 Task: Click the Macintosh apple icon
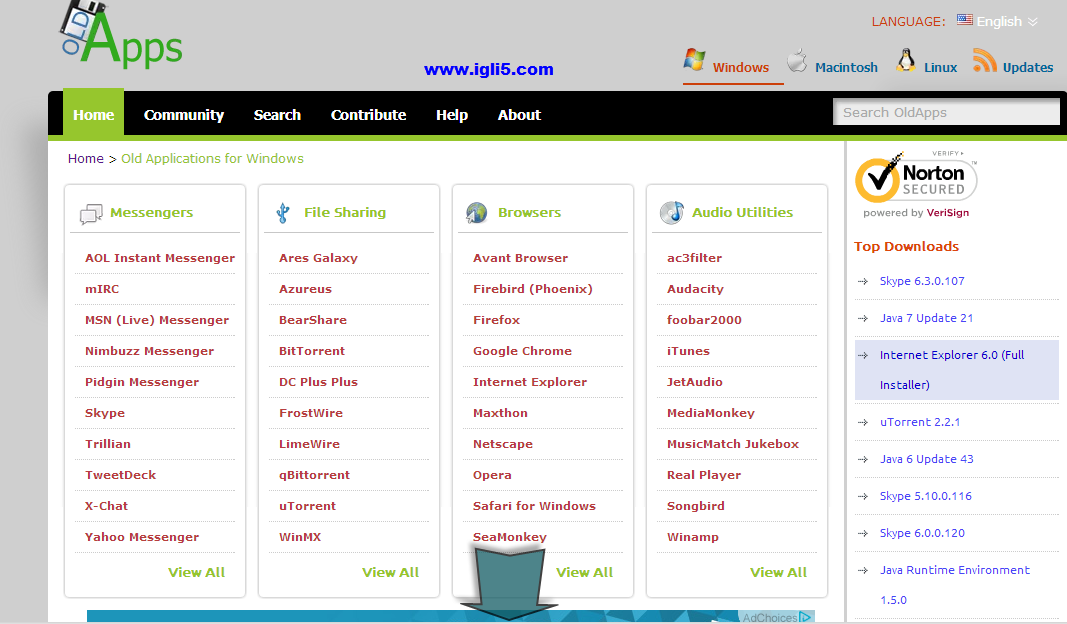pyautogui.click(x=797, y=62)
